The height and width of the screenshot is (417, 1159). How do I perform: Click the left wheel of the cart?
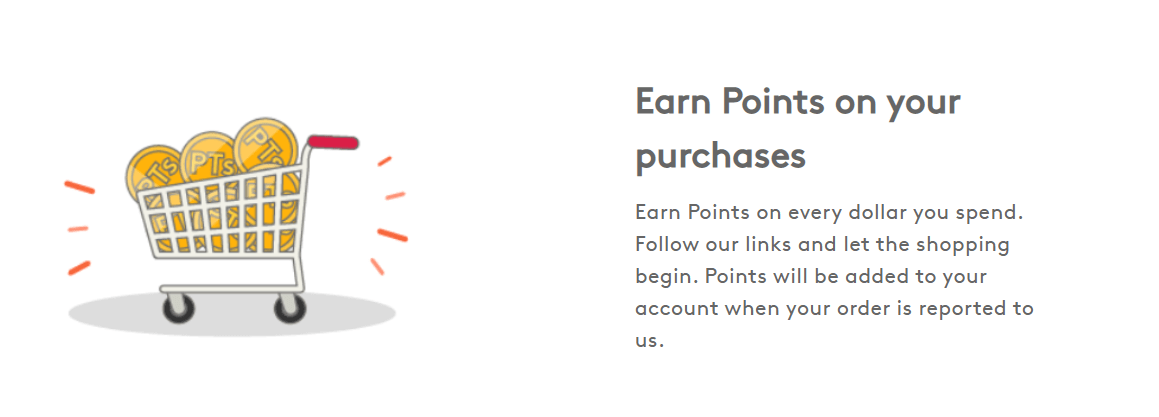(179, 308)
